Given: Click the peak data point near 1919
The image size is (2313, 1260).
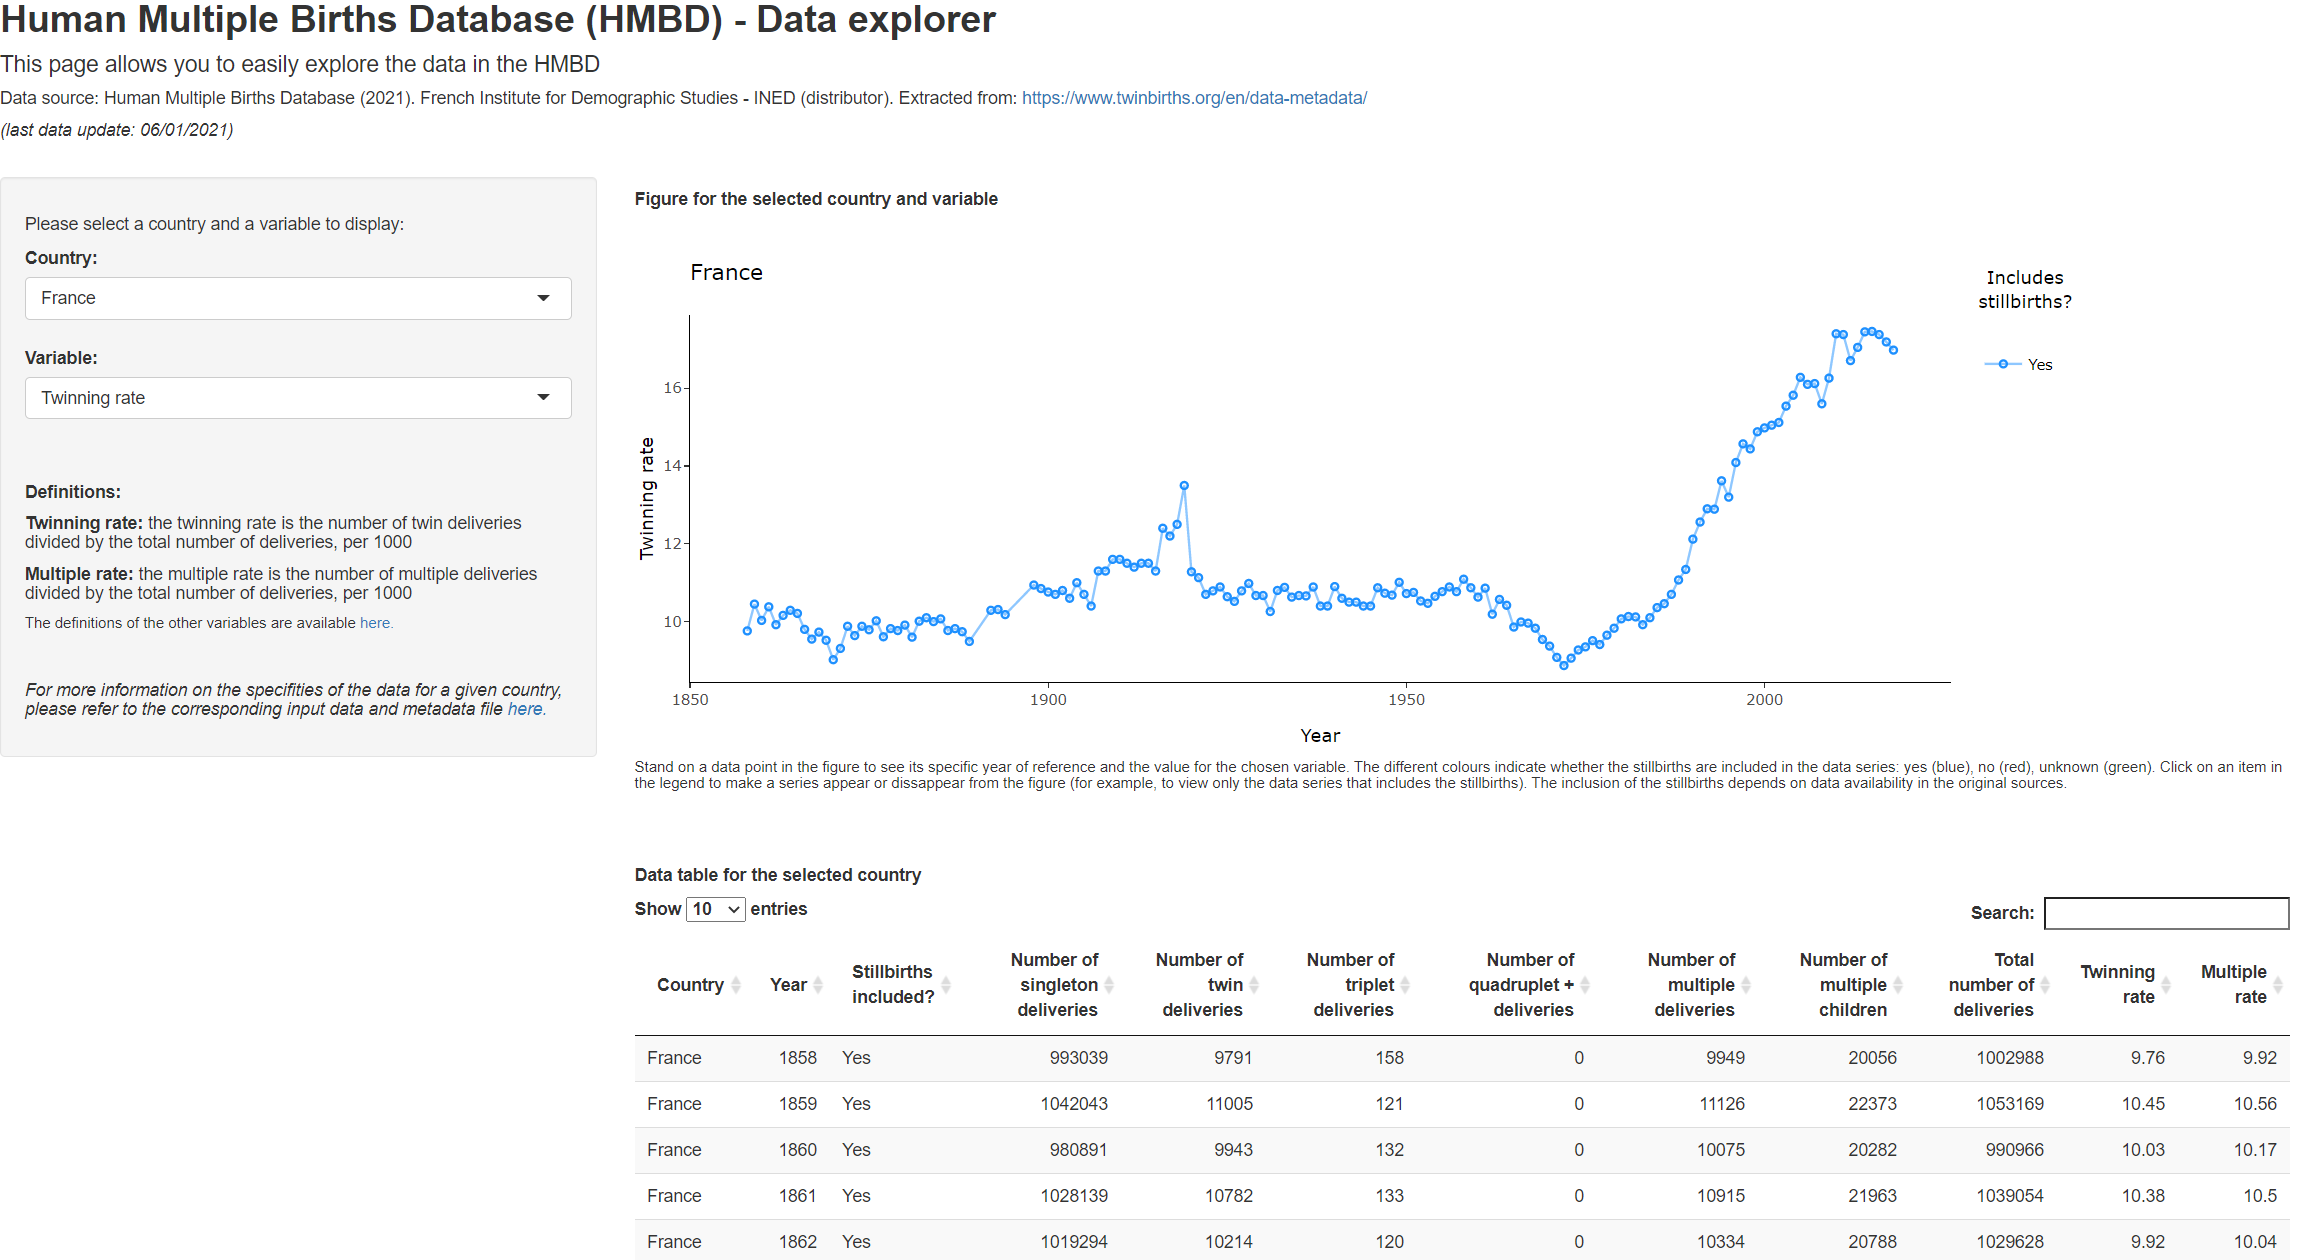Looking at the screenshot, I should [x=1184, y=486].
